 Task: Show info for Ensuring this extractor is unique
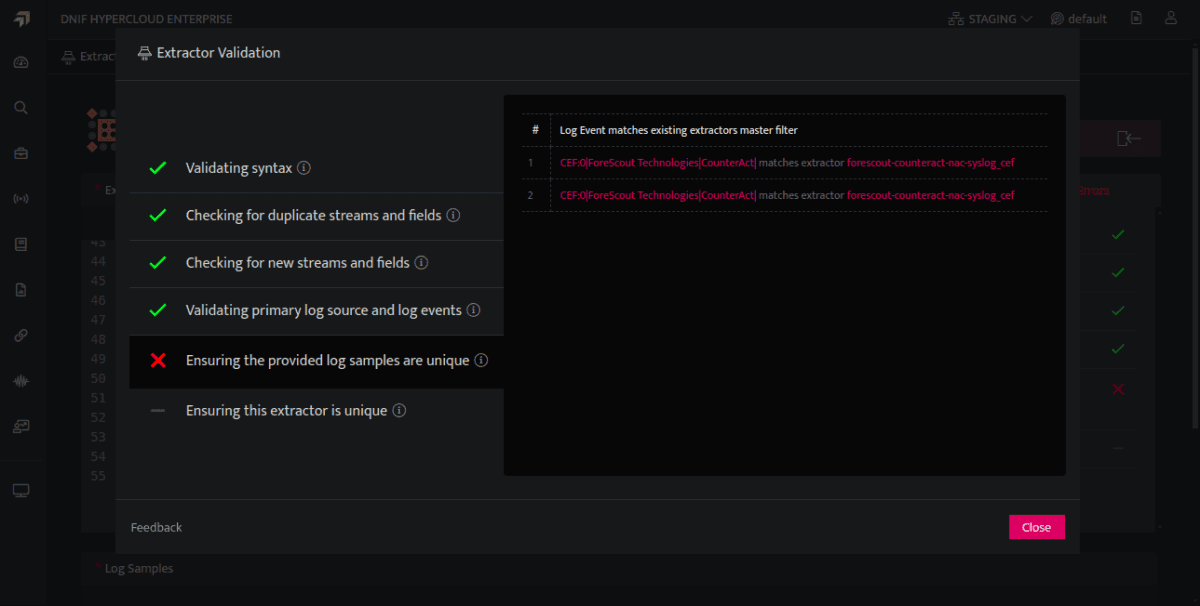(x=399, y=410)
